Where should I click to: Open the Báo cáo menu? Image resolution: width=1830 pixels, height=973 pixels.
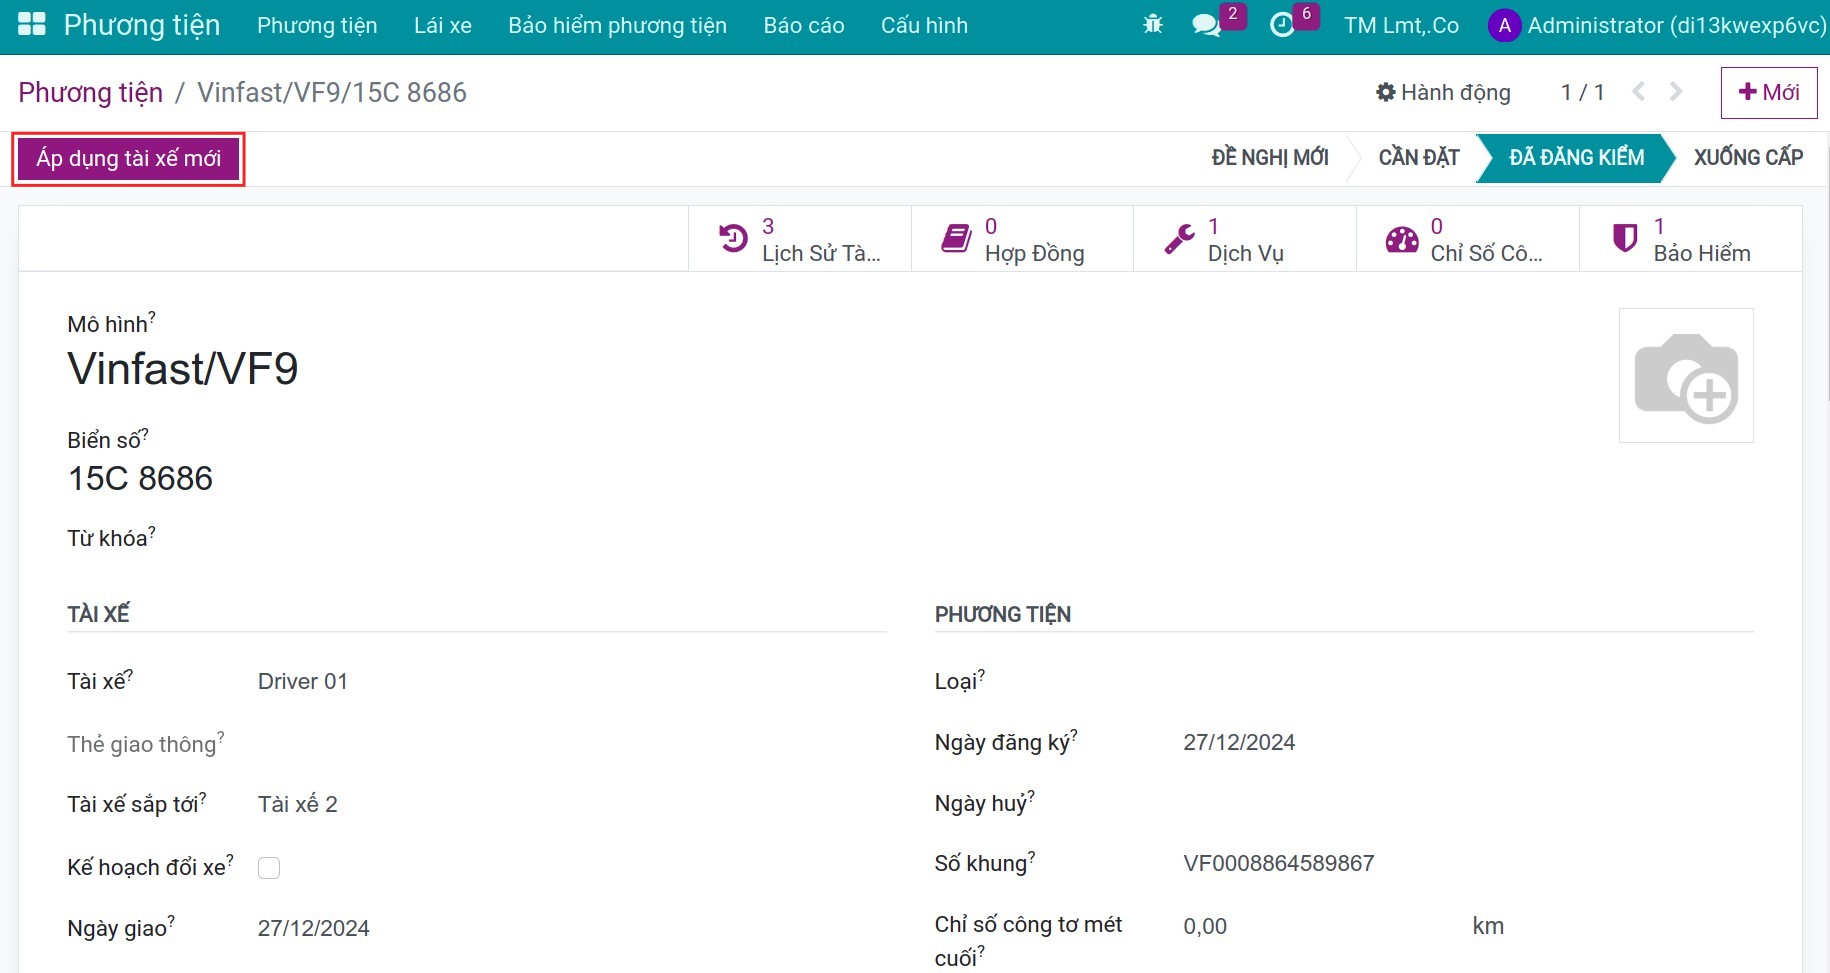coord(804,26)
